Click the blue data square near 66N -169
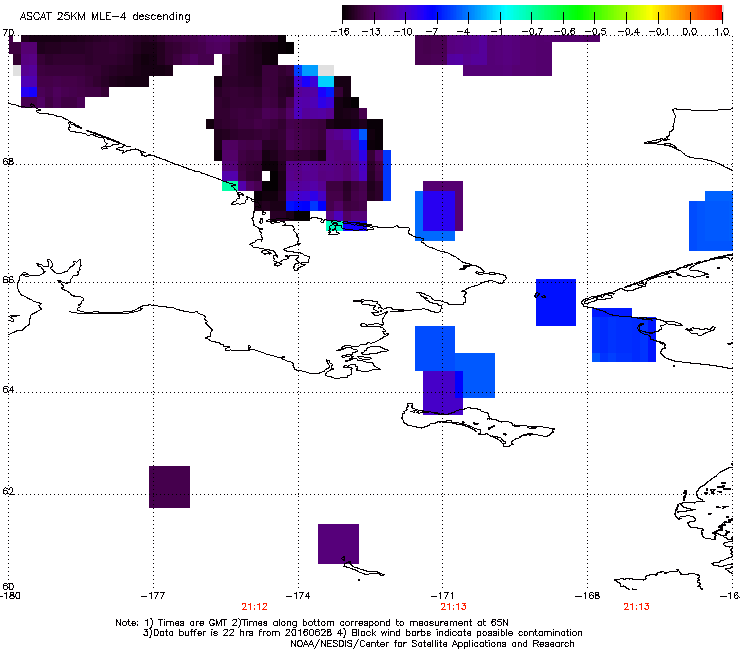The width and height of the screenshot is (740, 650). [x=556, y=303]
